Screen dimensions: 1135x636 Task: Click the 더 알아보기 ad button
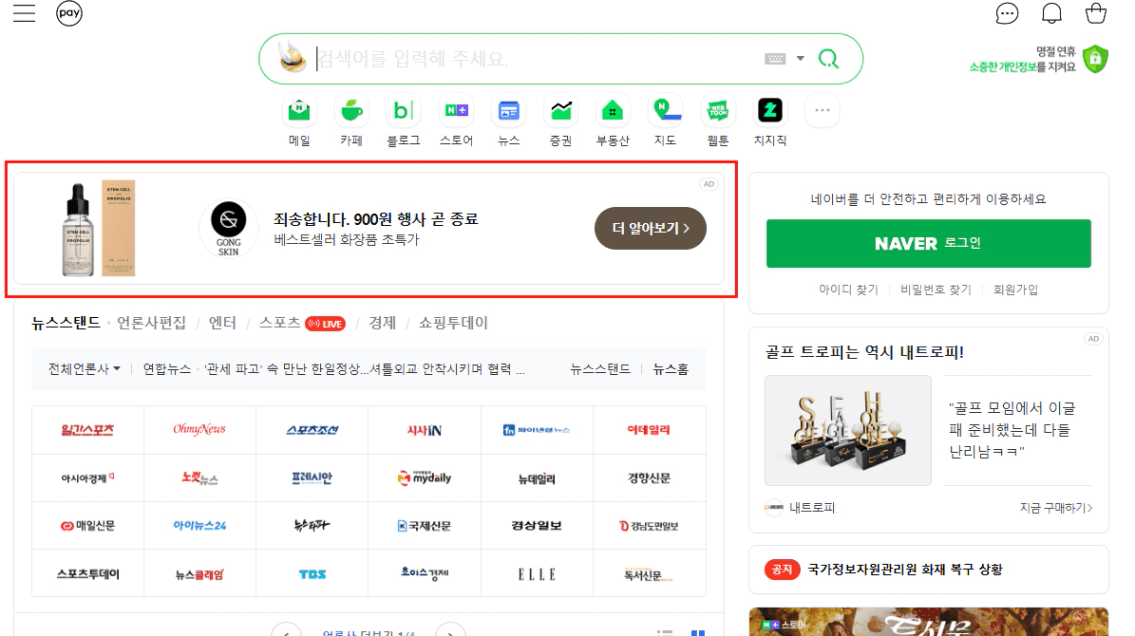click(650, 229)
